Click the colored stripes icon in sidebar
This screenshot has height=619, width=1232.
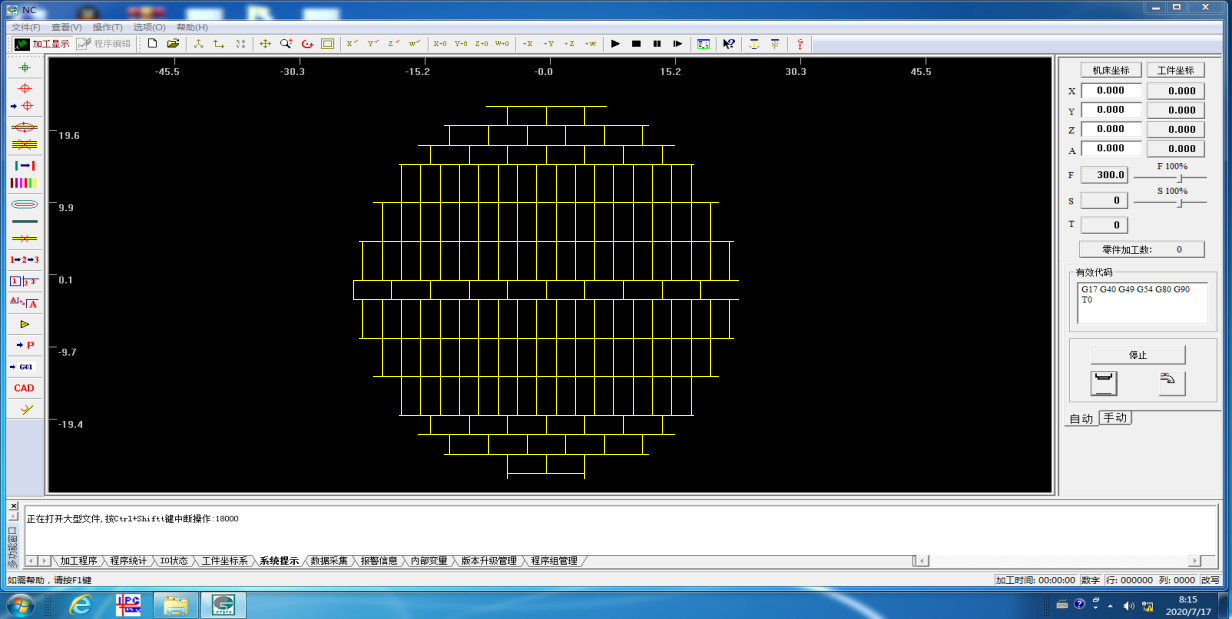[x=24, y=183]
